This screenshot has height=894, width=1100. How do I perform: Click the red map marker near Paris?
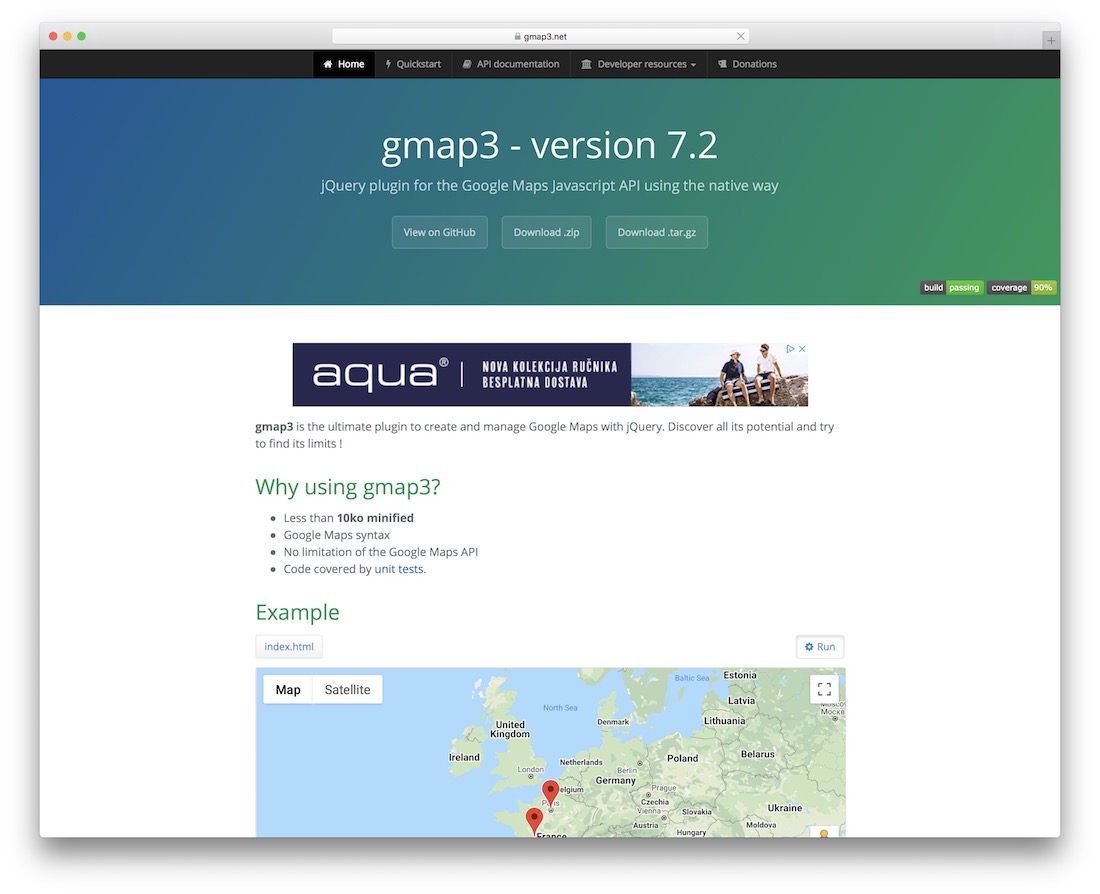(551, 793)
